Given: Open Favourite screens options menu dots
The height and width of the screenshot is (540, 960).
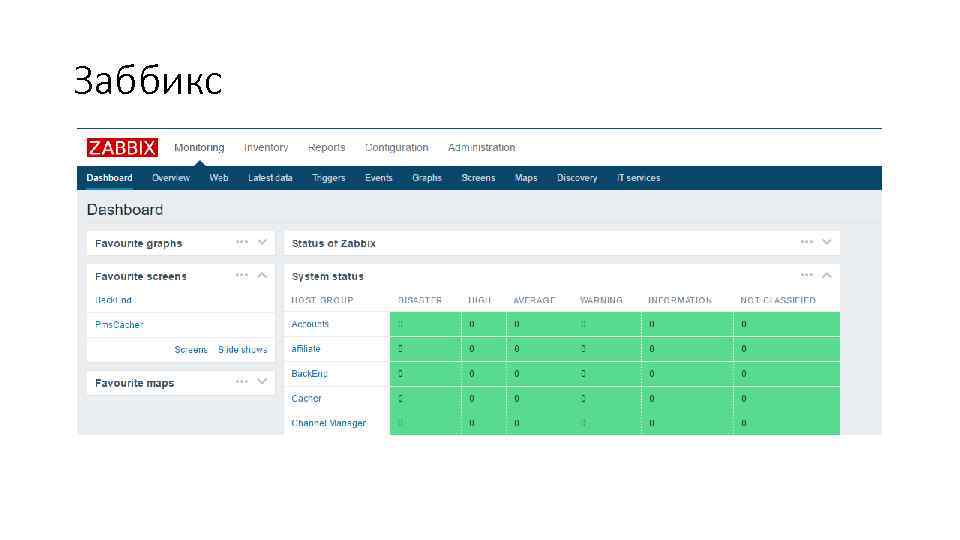Looking at the screenshot, I should point(242,276).
